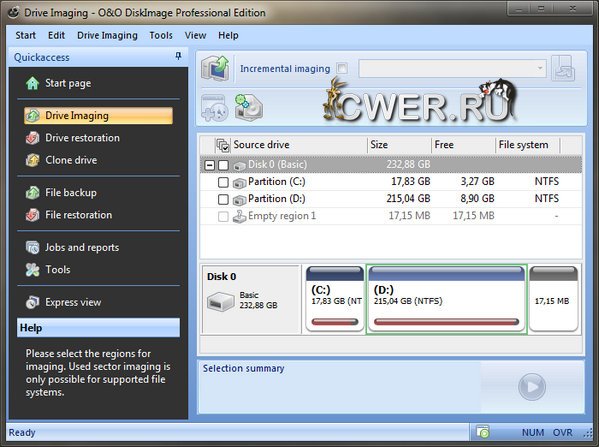Select the (C:) partition block in disk map
The image size is (599, 447).
coord(335,299)
